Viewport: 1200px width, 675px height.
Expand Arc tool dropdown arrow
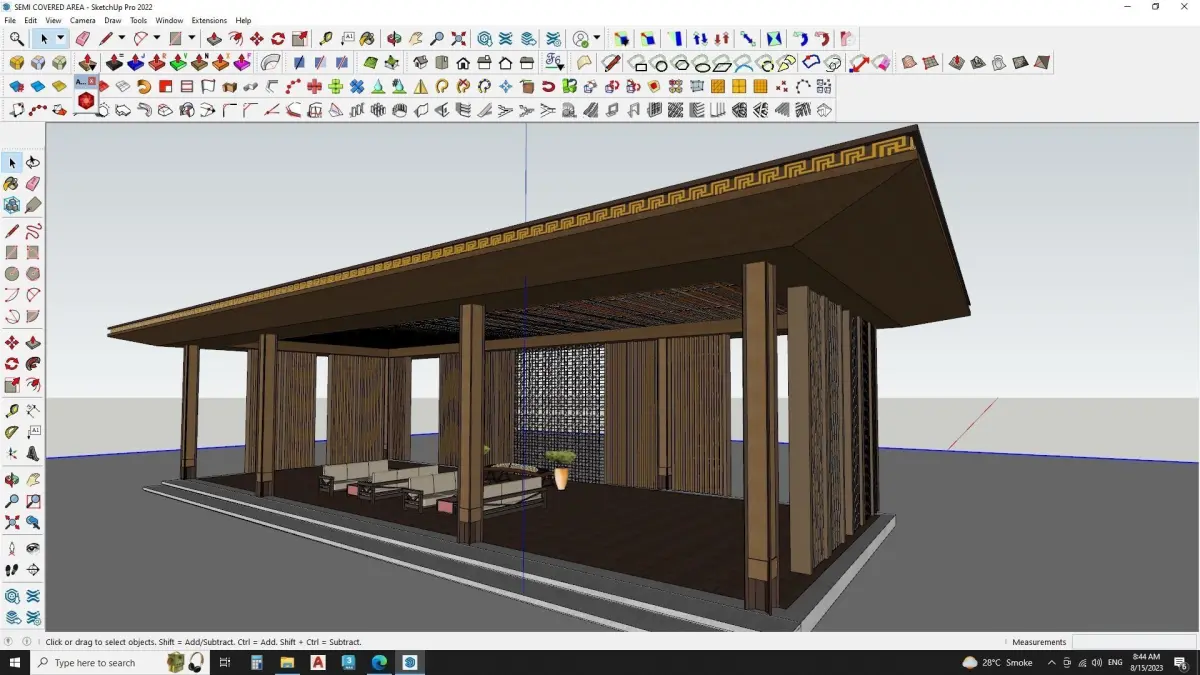[x=156, y=38]
